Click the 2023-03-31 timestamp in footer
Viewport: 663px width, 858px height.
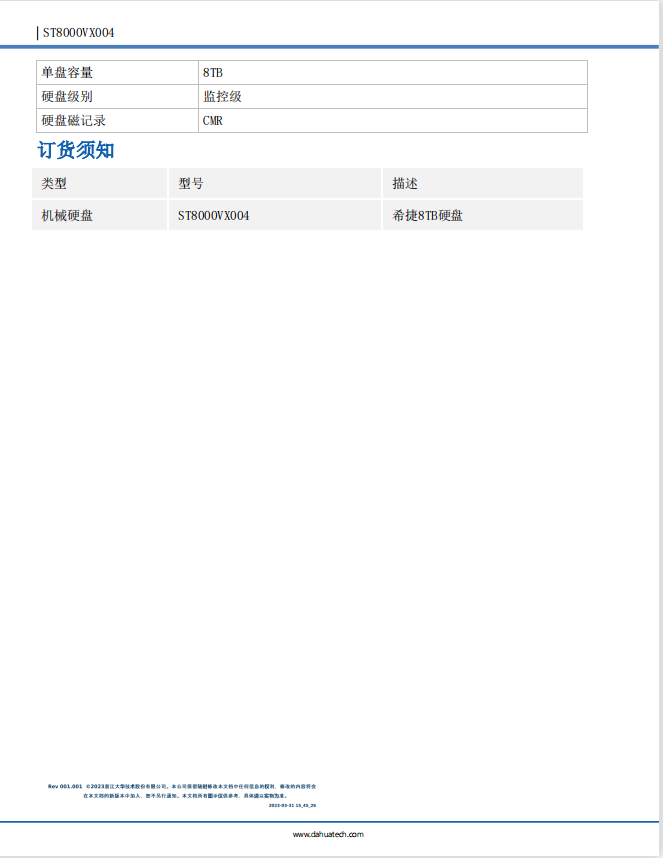point(292,805)
